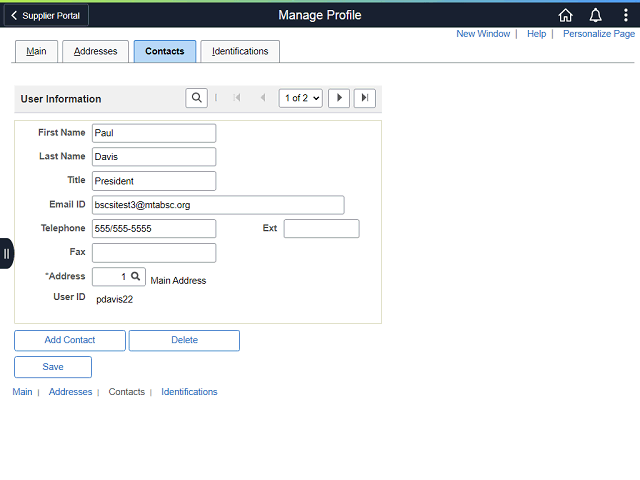Open the three-dot actions menu
This screenshot has width=640, height=480.
tap(625, 16)
